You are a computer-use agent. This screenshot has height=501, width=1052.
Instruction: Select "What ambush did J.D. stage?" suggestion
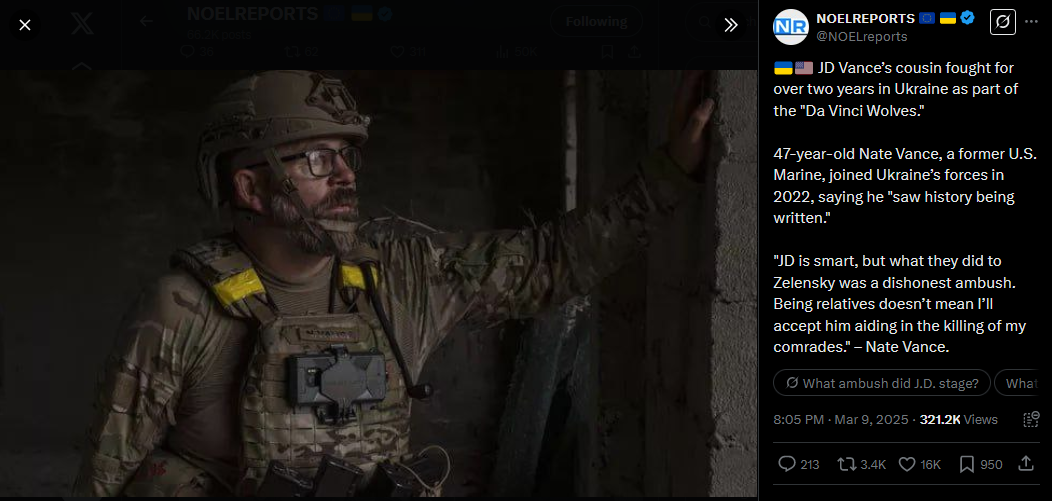[x=882, y=383]
